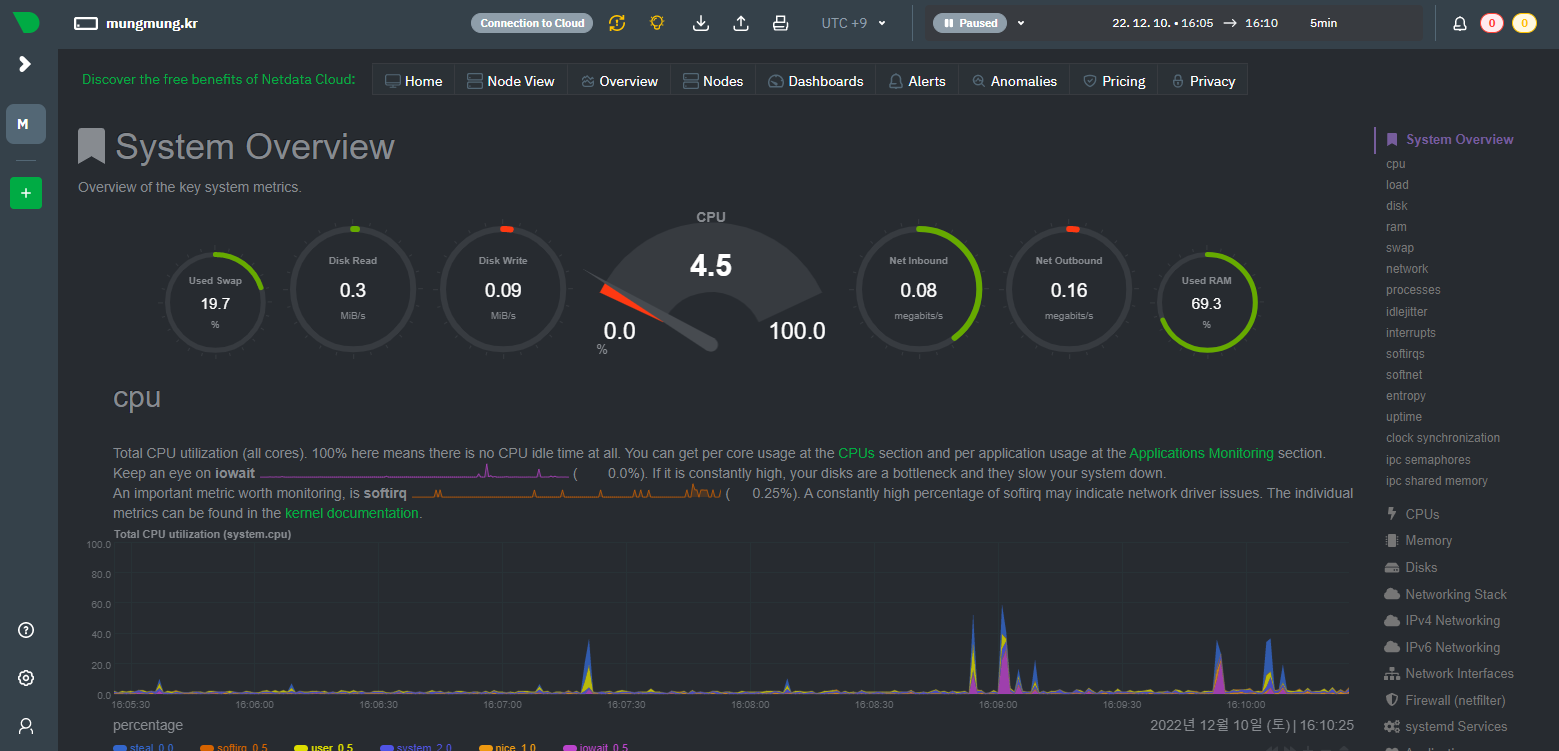Select the M space avatar

(x=25, y=124)
